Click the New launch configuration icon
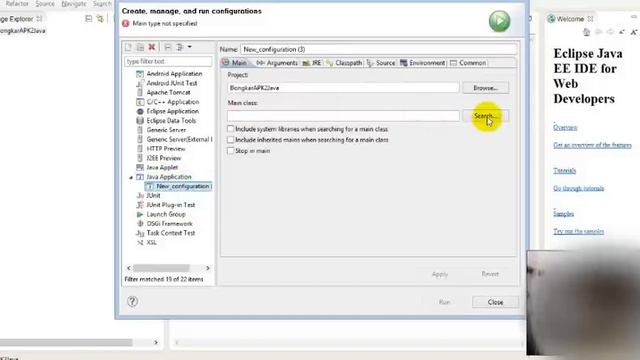The width and height of the screenshot is (640, 360). pyautogui.click(x=128, y=47)
